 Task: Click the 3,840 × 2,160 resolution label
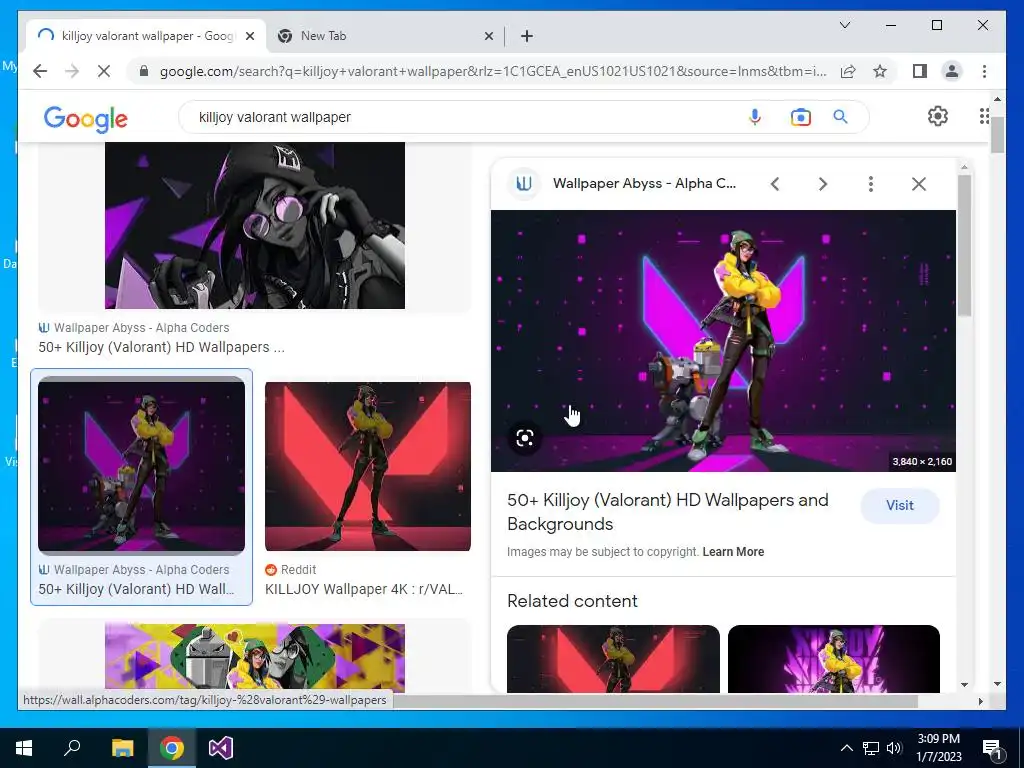(x=922, y=461)
